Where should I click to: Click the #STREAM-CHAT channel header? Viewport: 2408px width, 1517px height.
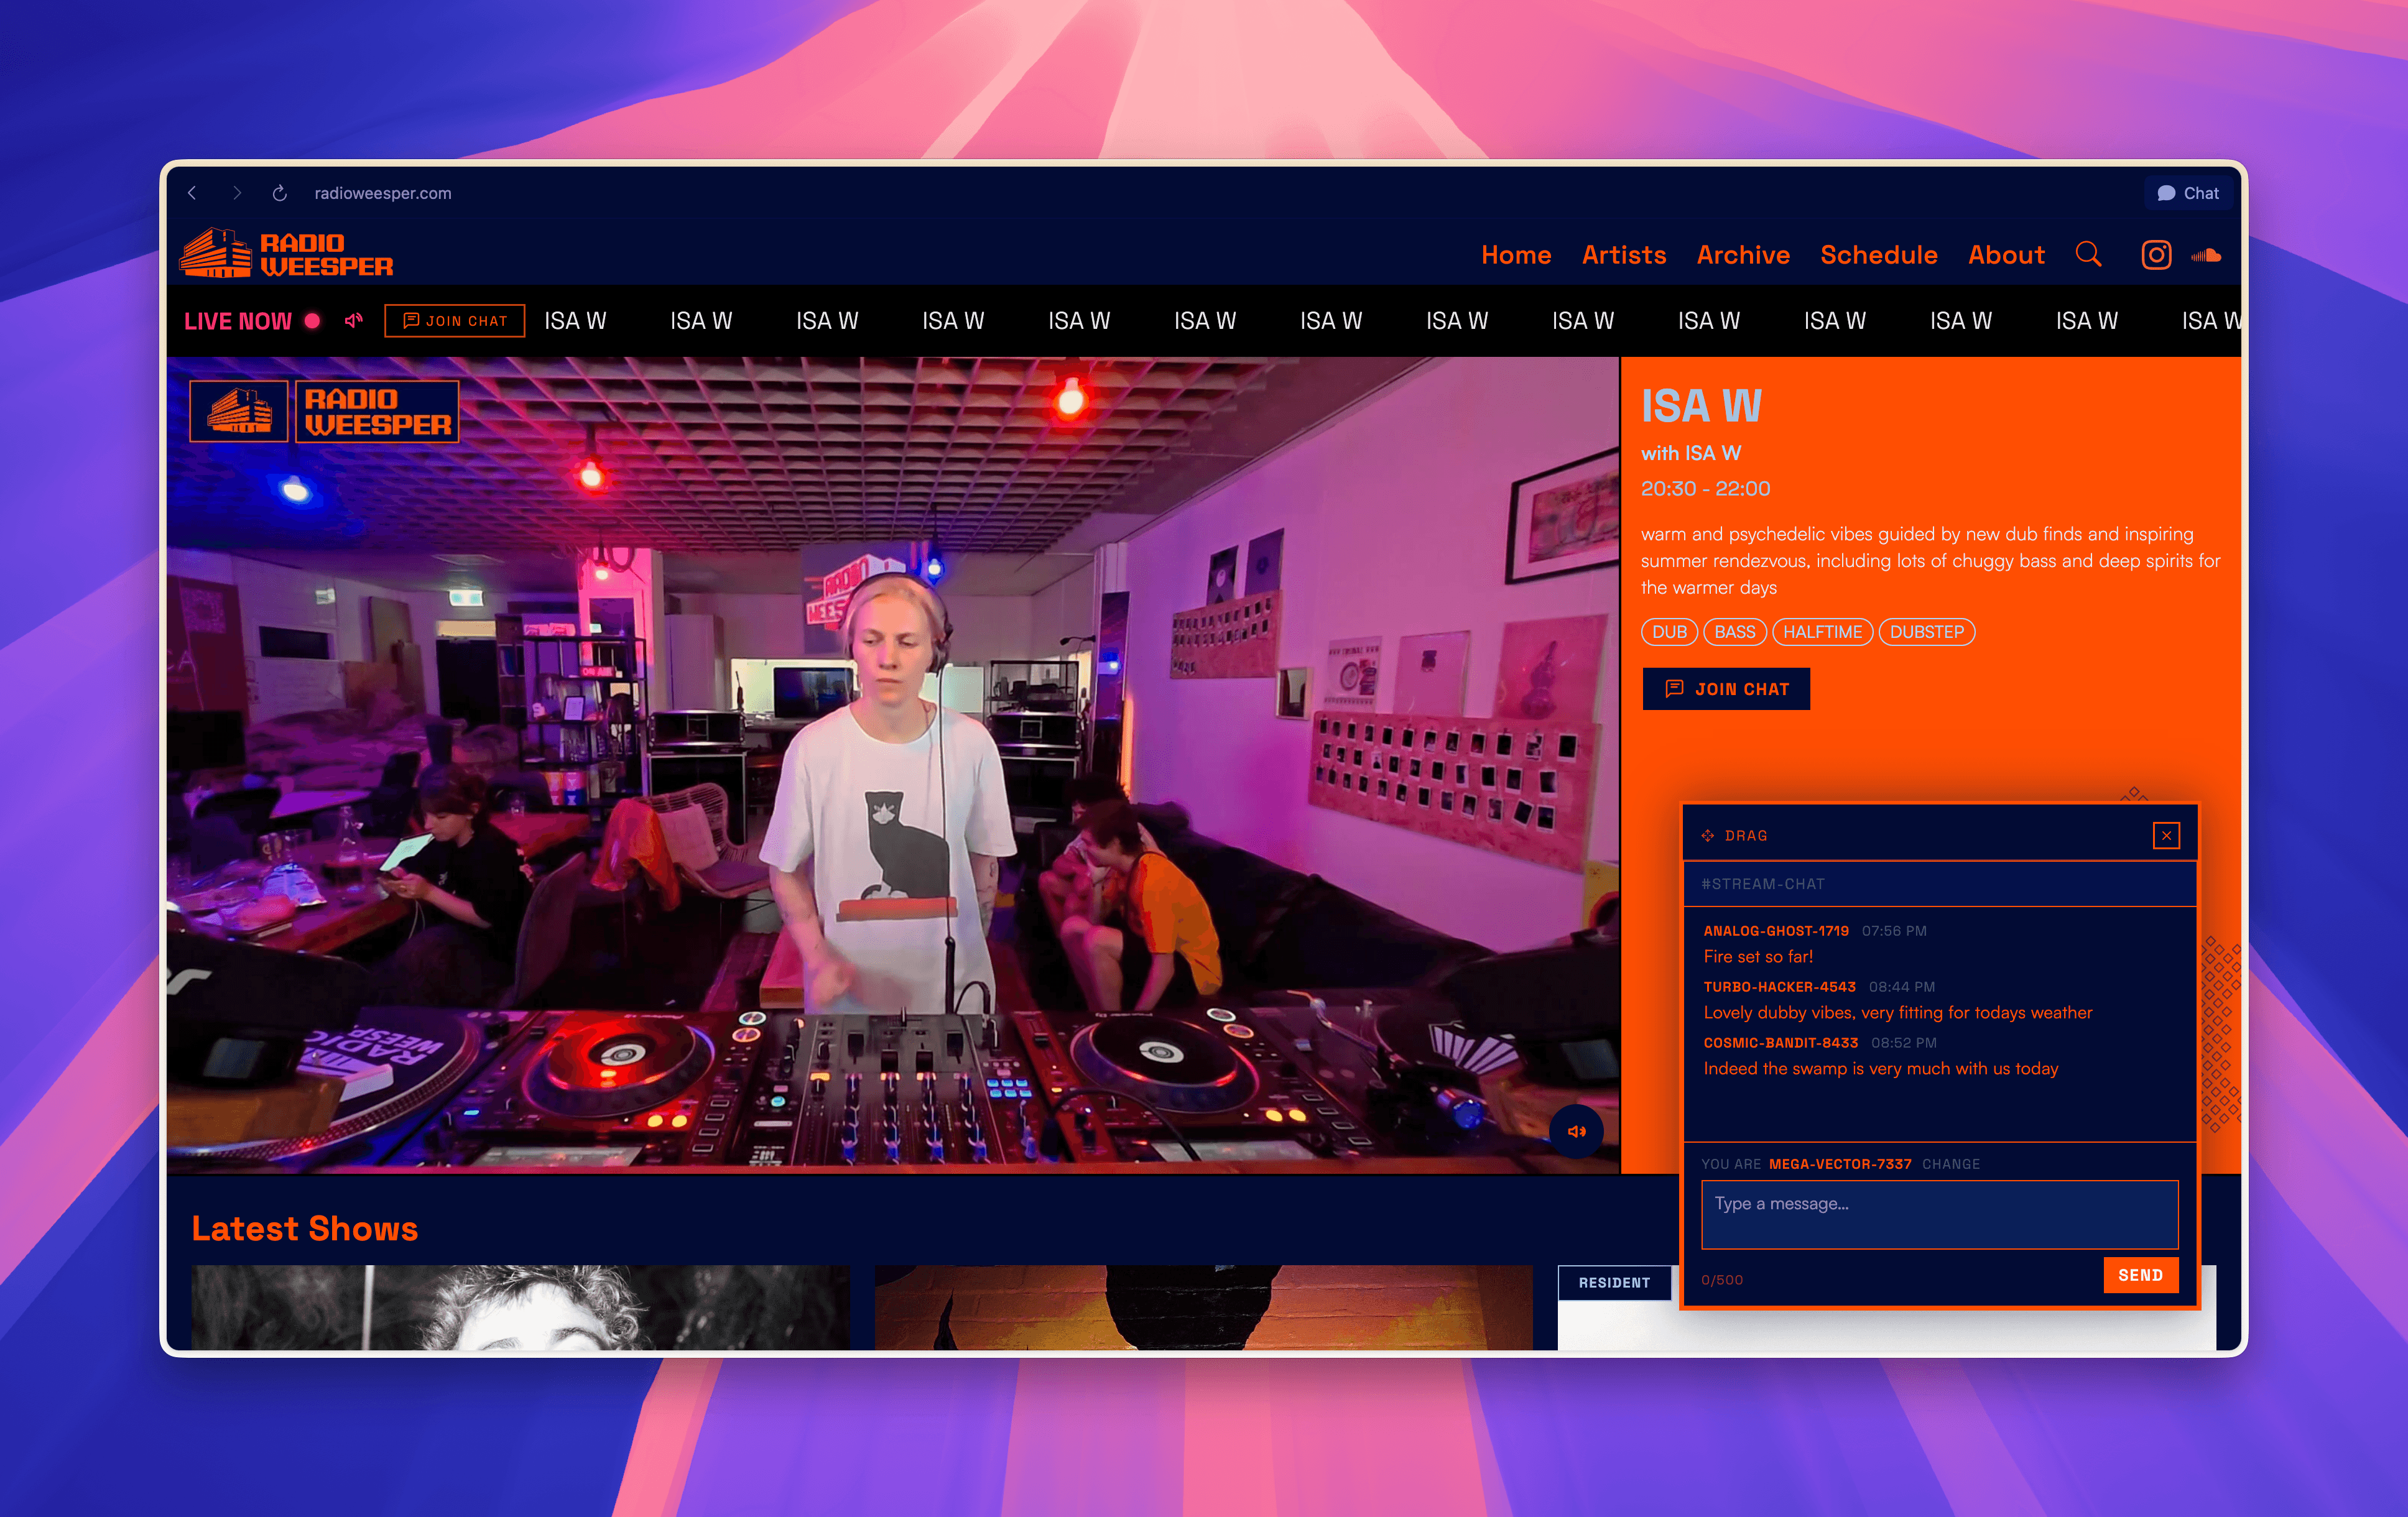point(1940,884)
